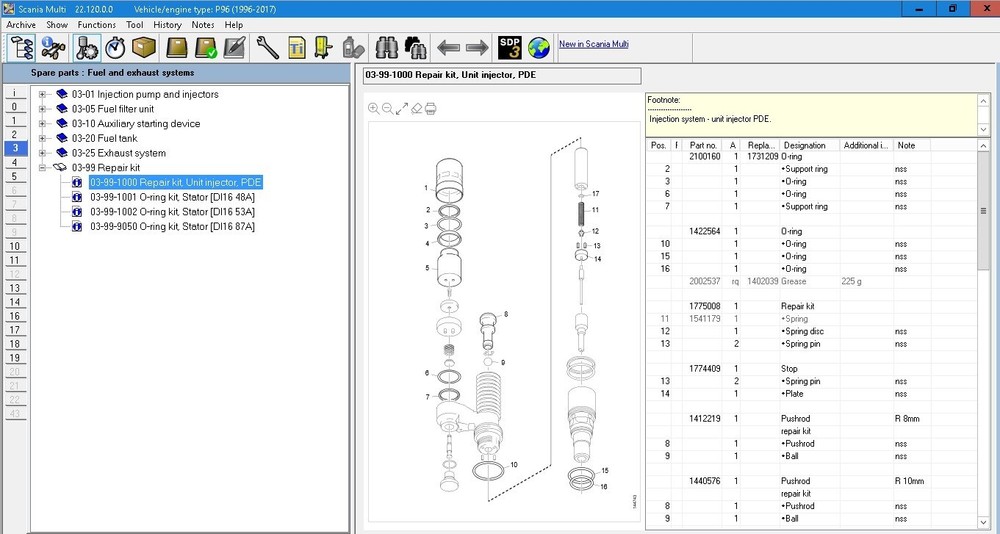Click the parts list scroll down arrow
This screenshot has height=534, width=1000.
pos(983,522)
